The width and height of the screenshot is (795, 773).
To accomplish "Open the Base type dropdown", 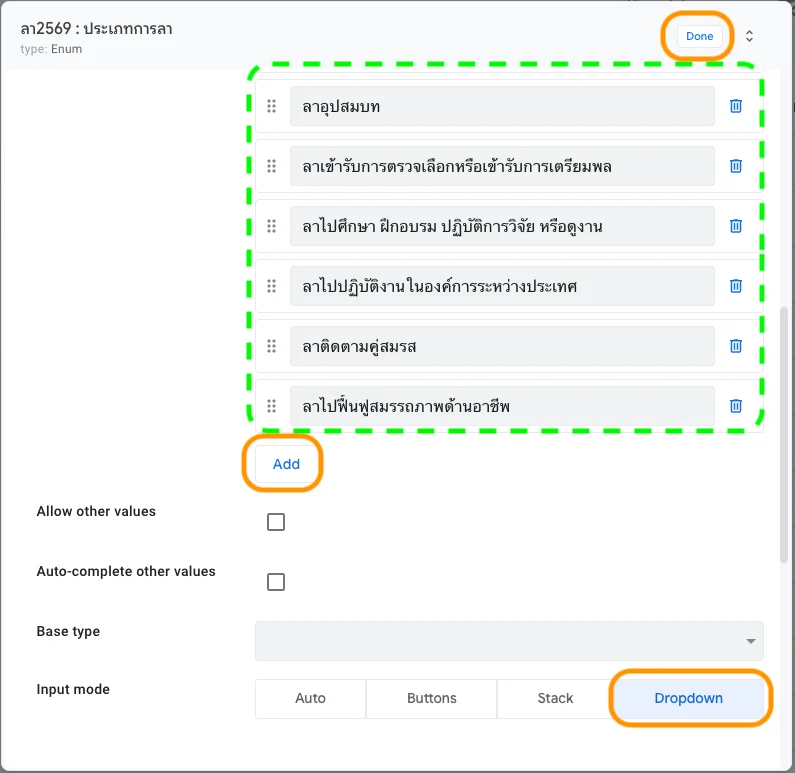I will [509, 641].
